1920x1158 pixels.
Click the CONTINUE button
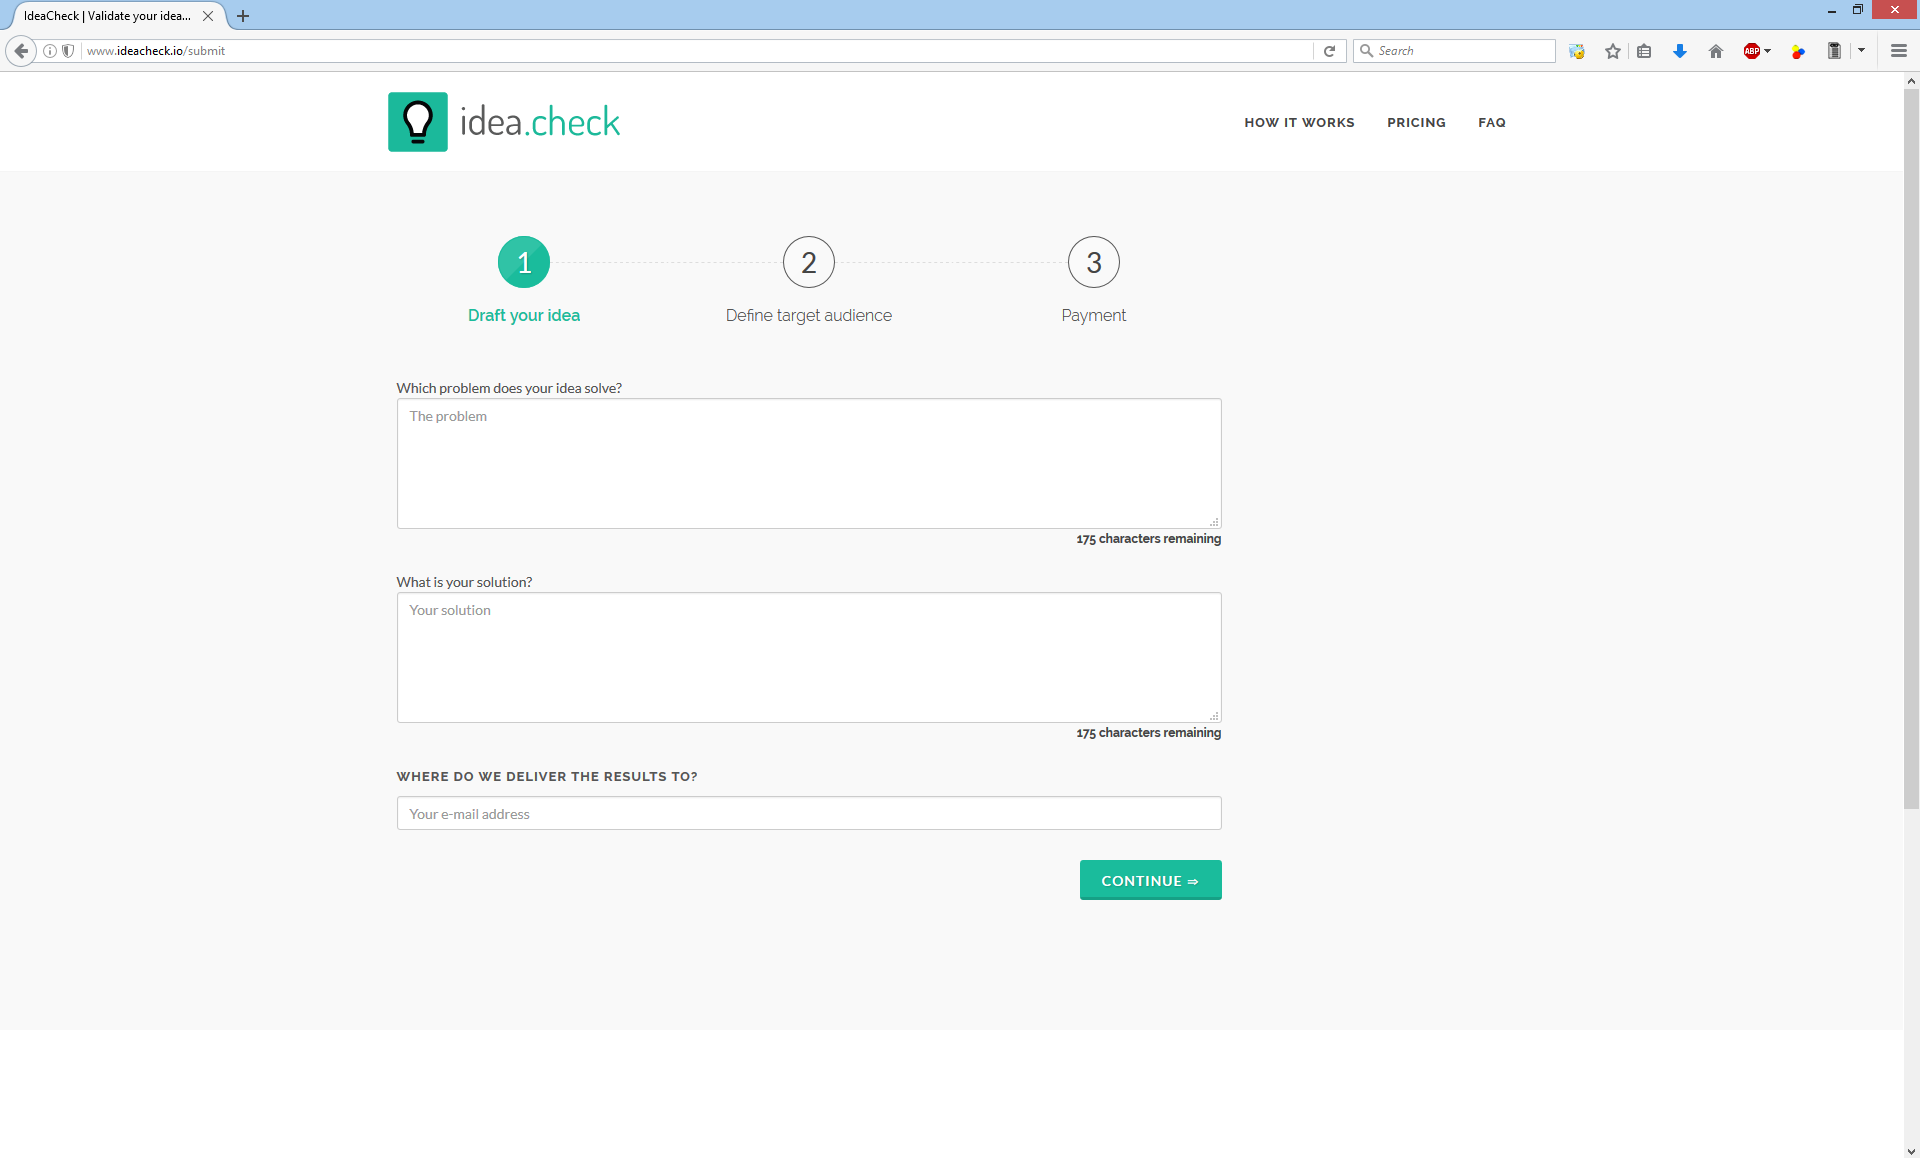point(1150,880)
